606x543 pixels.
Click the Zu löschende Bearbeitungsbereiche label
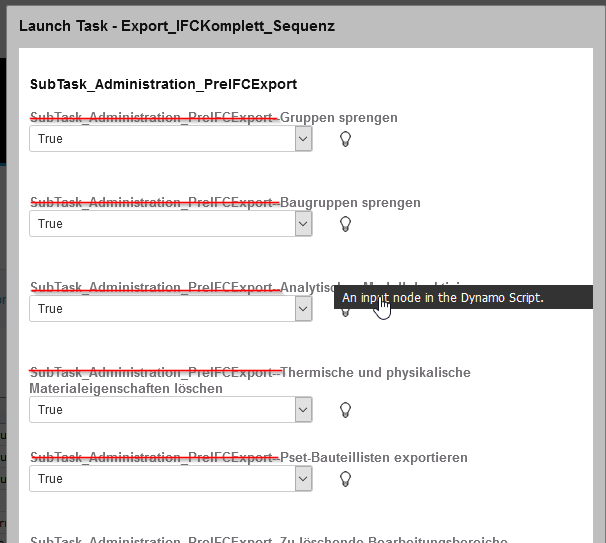click(390, 540)
